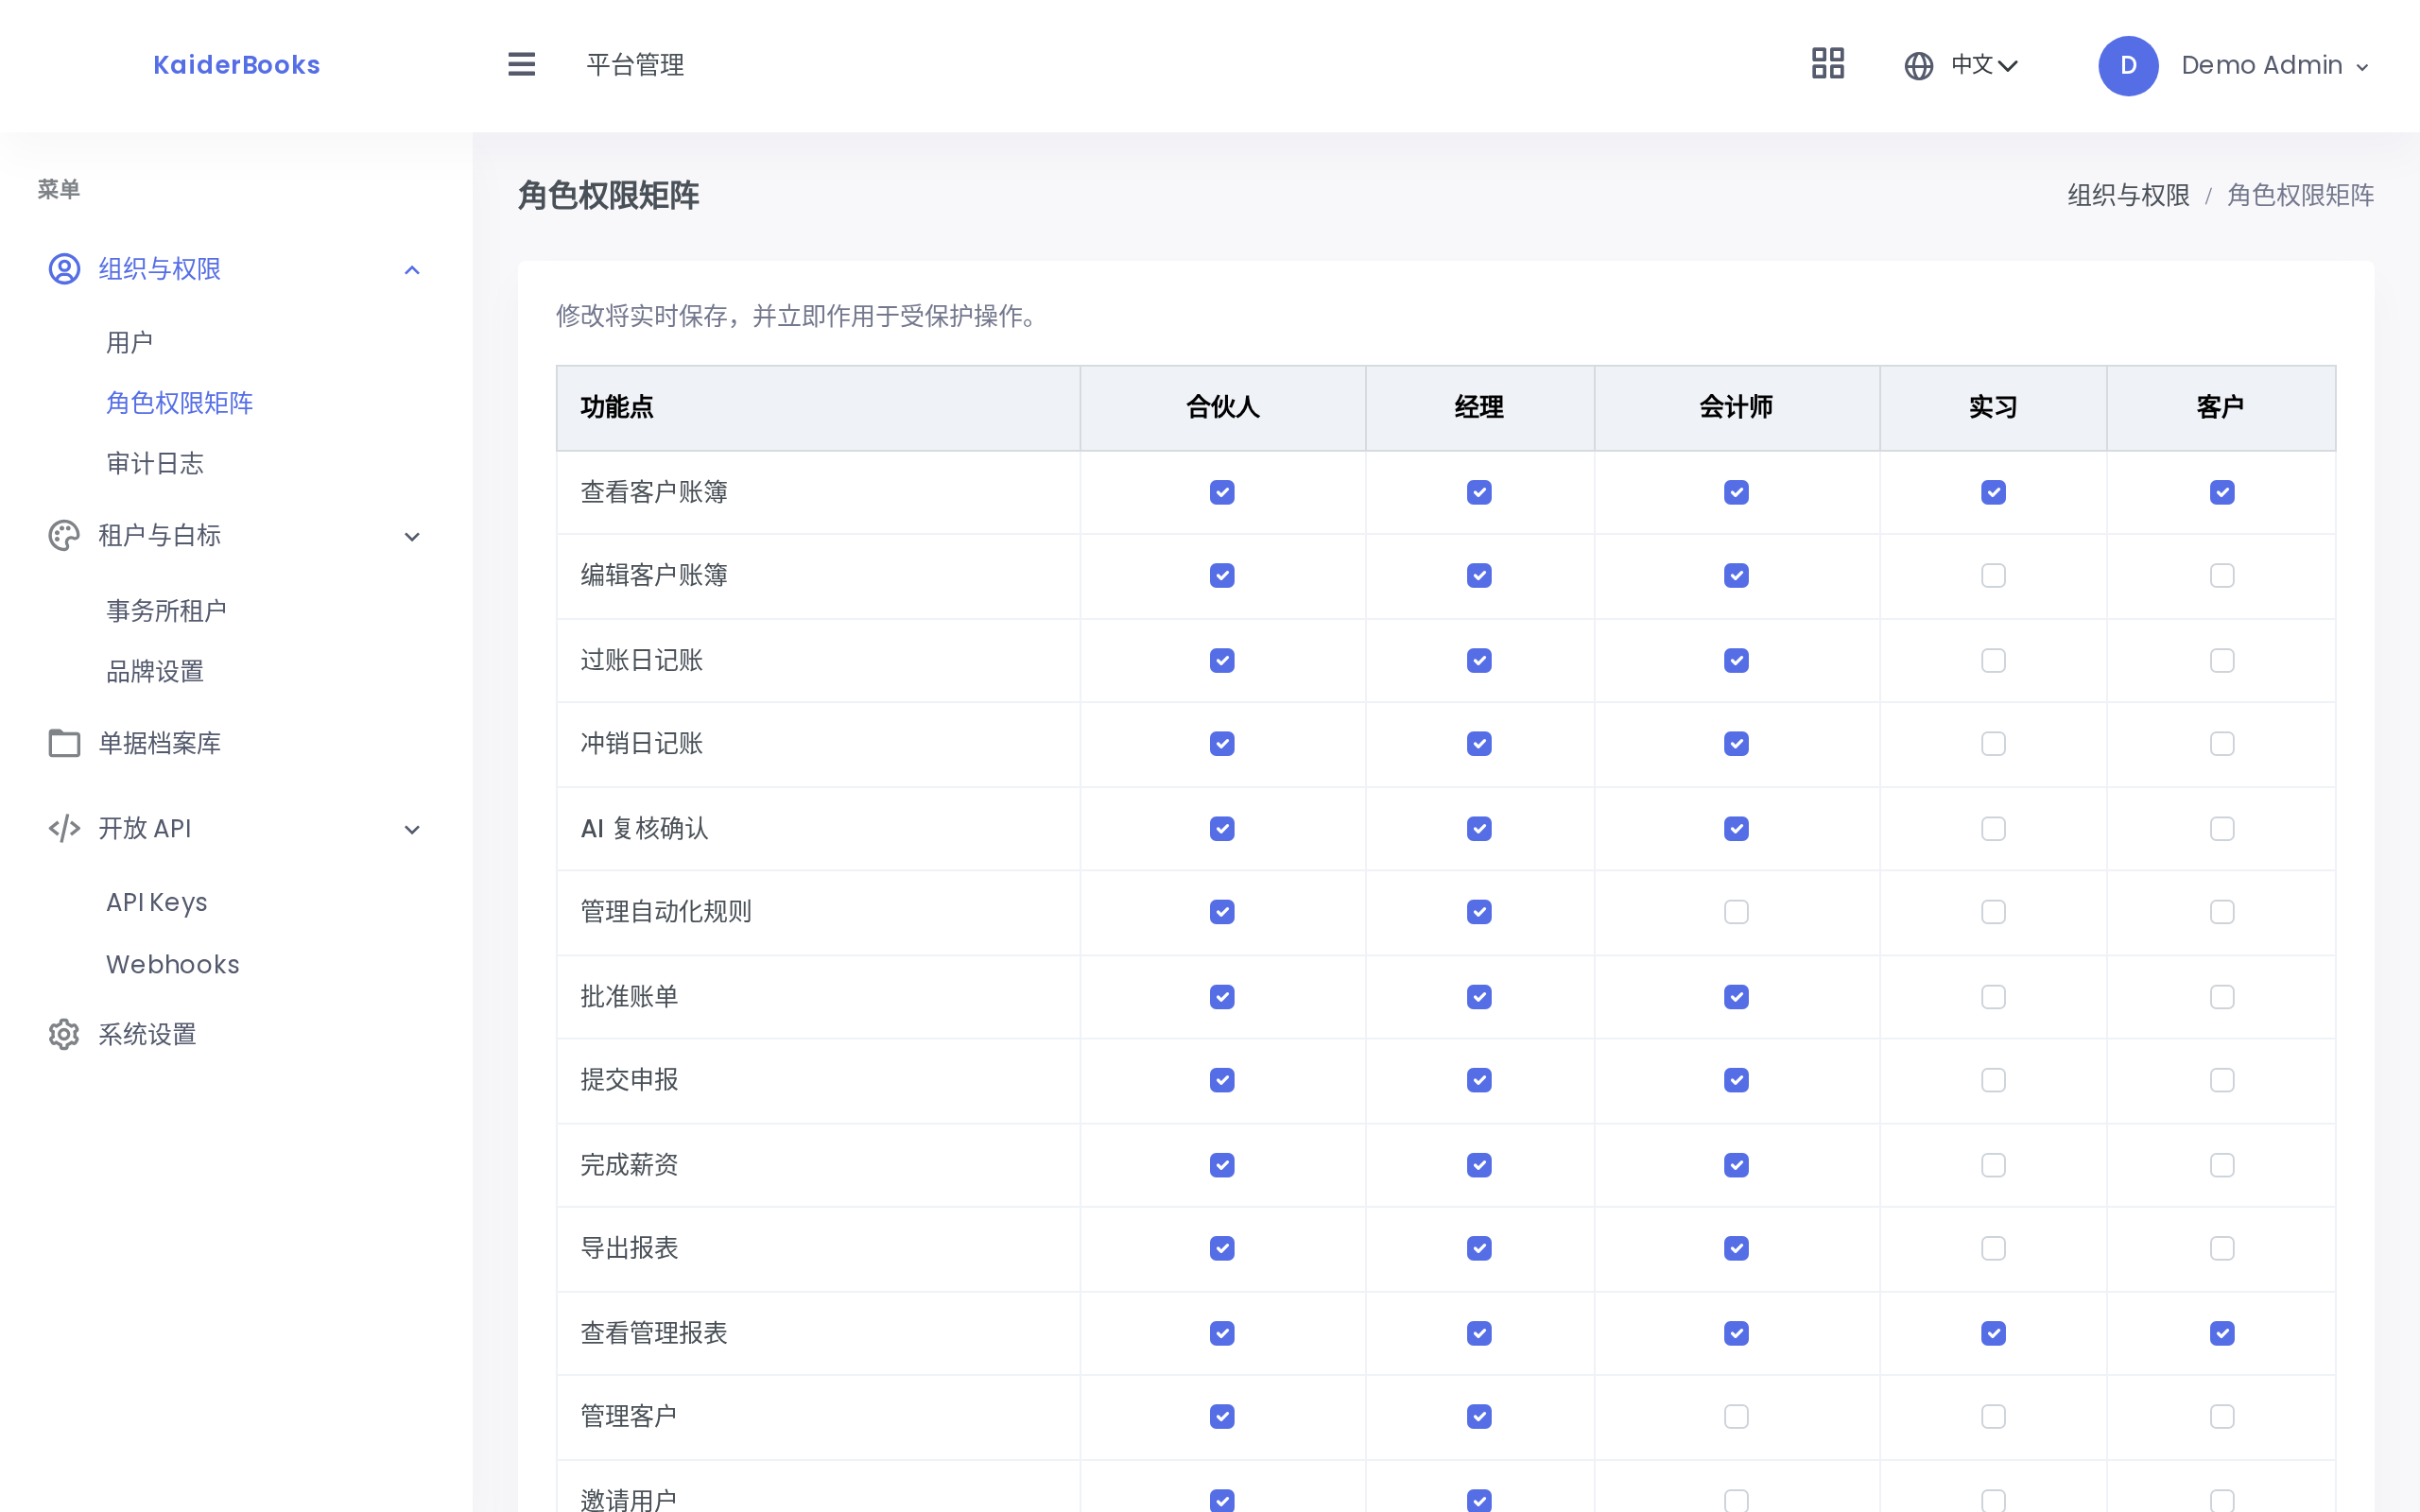Screen dimensions: 2420x1512
Task: Click the globe language icon
Action: (x=1918, y=66)
